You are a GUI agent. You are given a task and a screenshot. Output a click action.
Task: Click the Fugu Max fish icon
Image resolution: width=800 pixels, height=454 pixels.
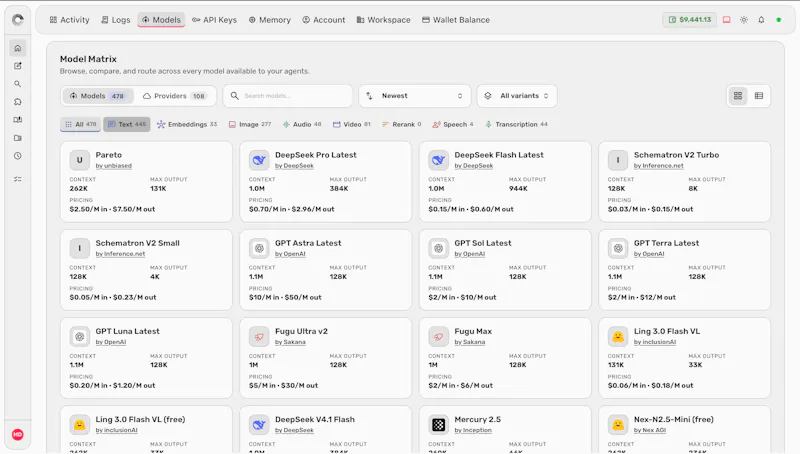point(438,337)
